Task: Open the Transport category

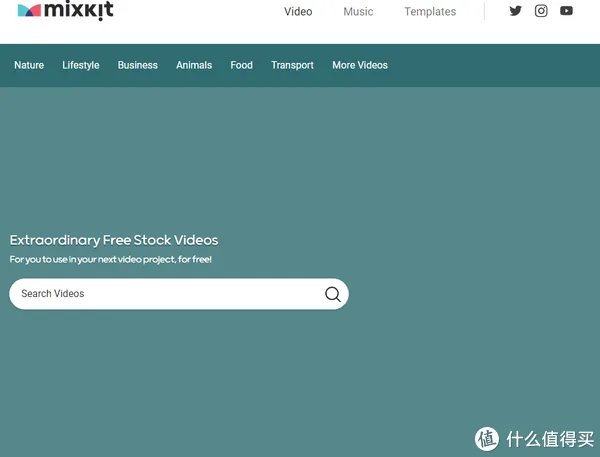Action: [x=292, y=65]
